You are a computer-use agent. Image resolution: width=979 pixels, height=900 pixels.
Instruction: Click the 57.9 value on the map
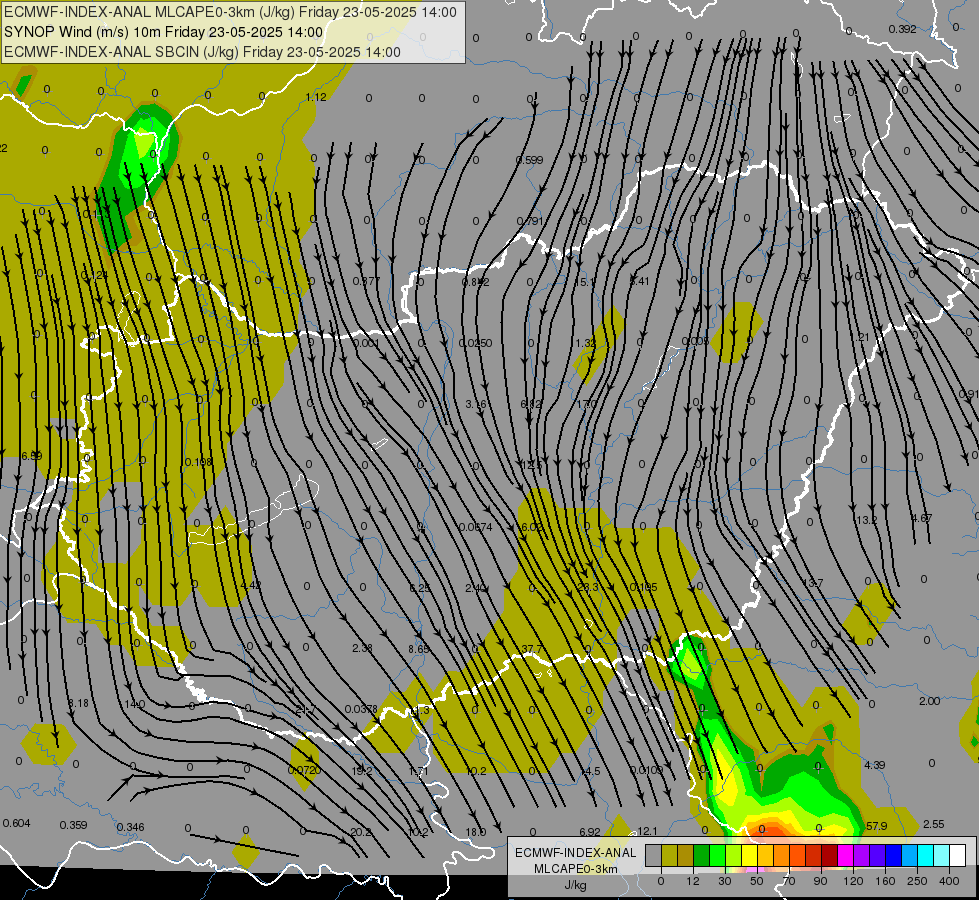pos(877,826)
